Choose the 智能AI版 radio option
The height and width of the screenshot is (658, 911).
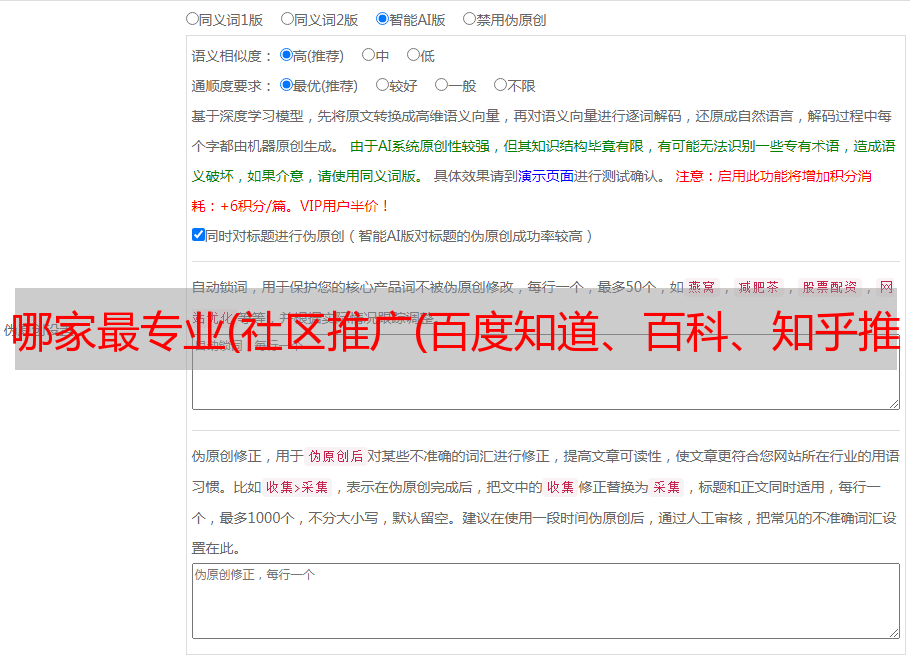pyautogui.click(x=382, y=19)
